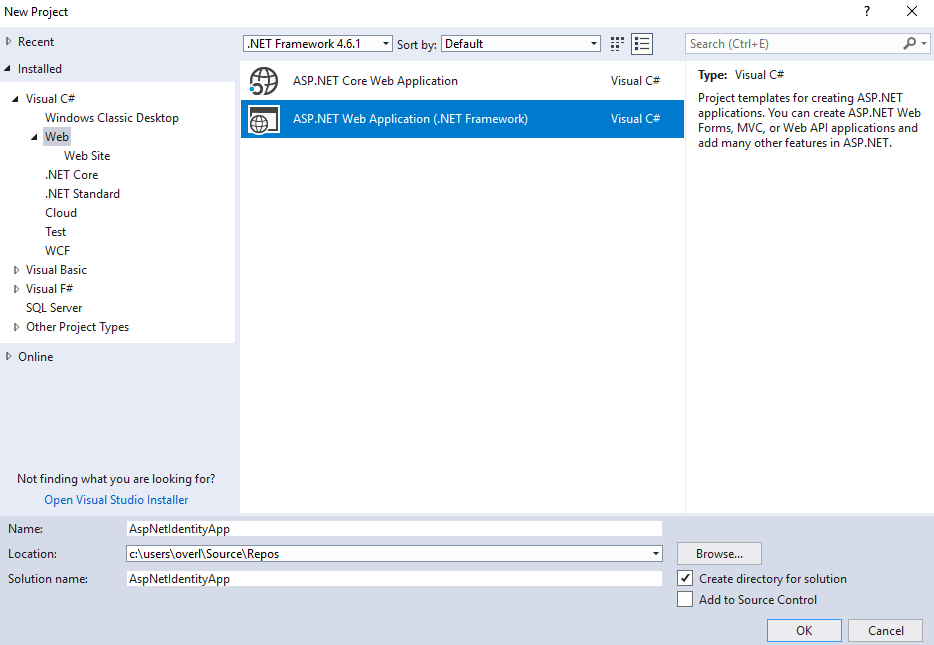Select the Test category
This screenshot has height=645, width=934.
55,232
